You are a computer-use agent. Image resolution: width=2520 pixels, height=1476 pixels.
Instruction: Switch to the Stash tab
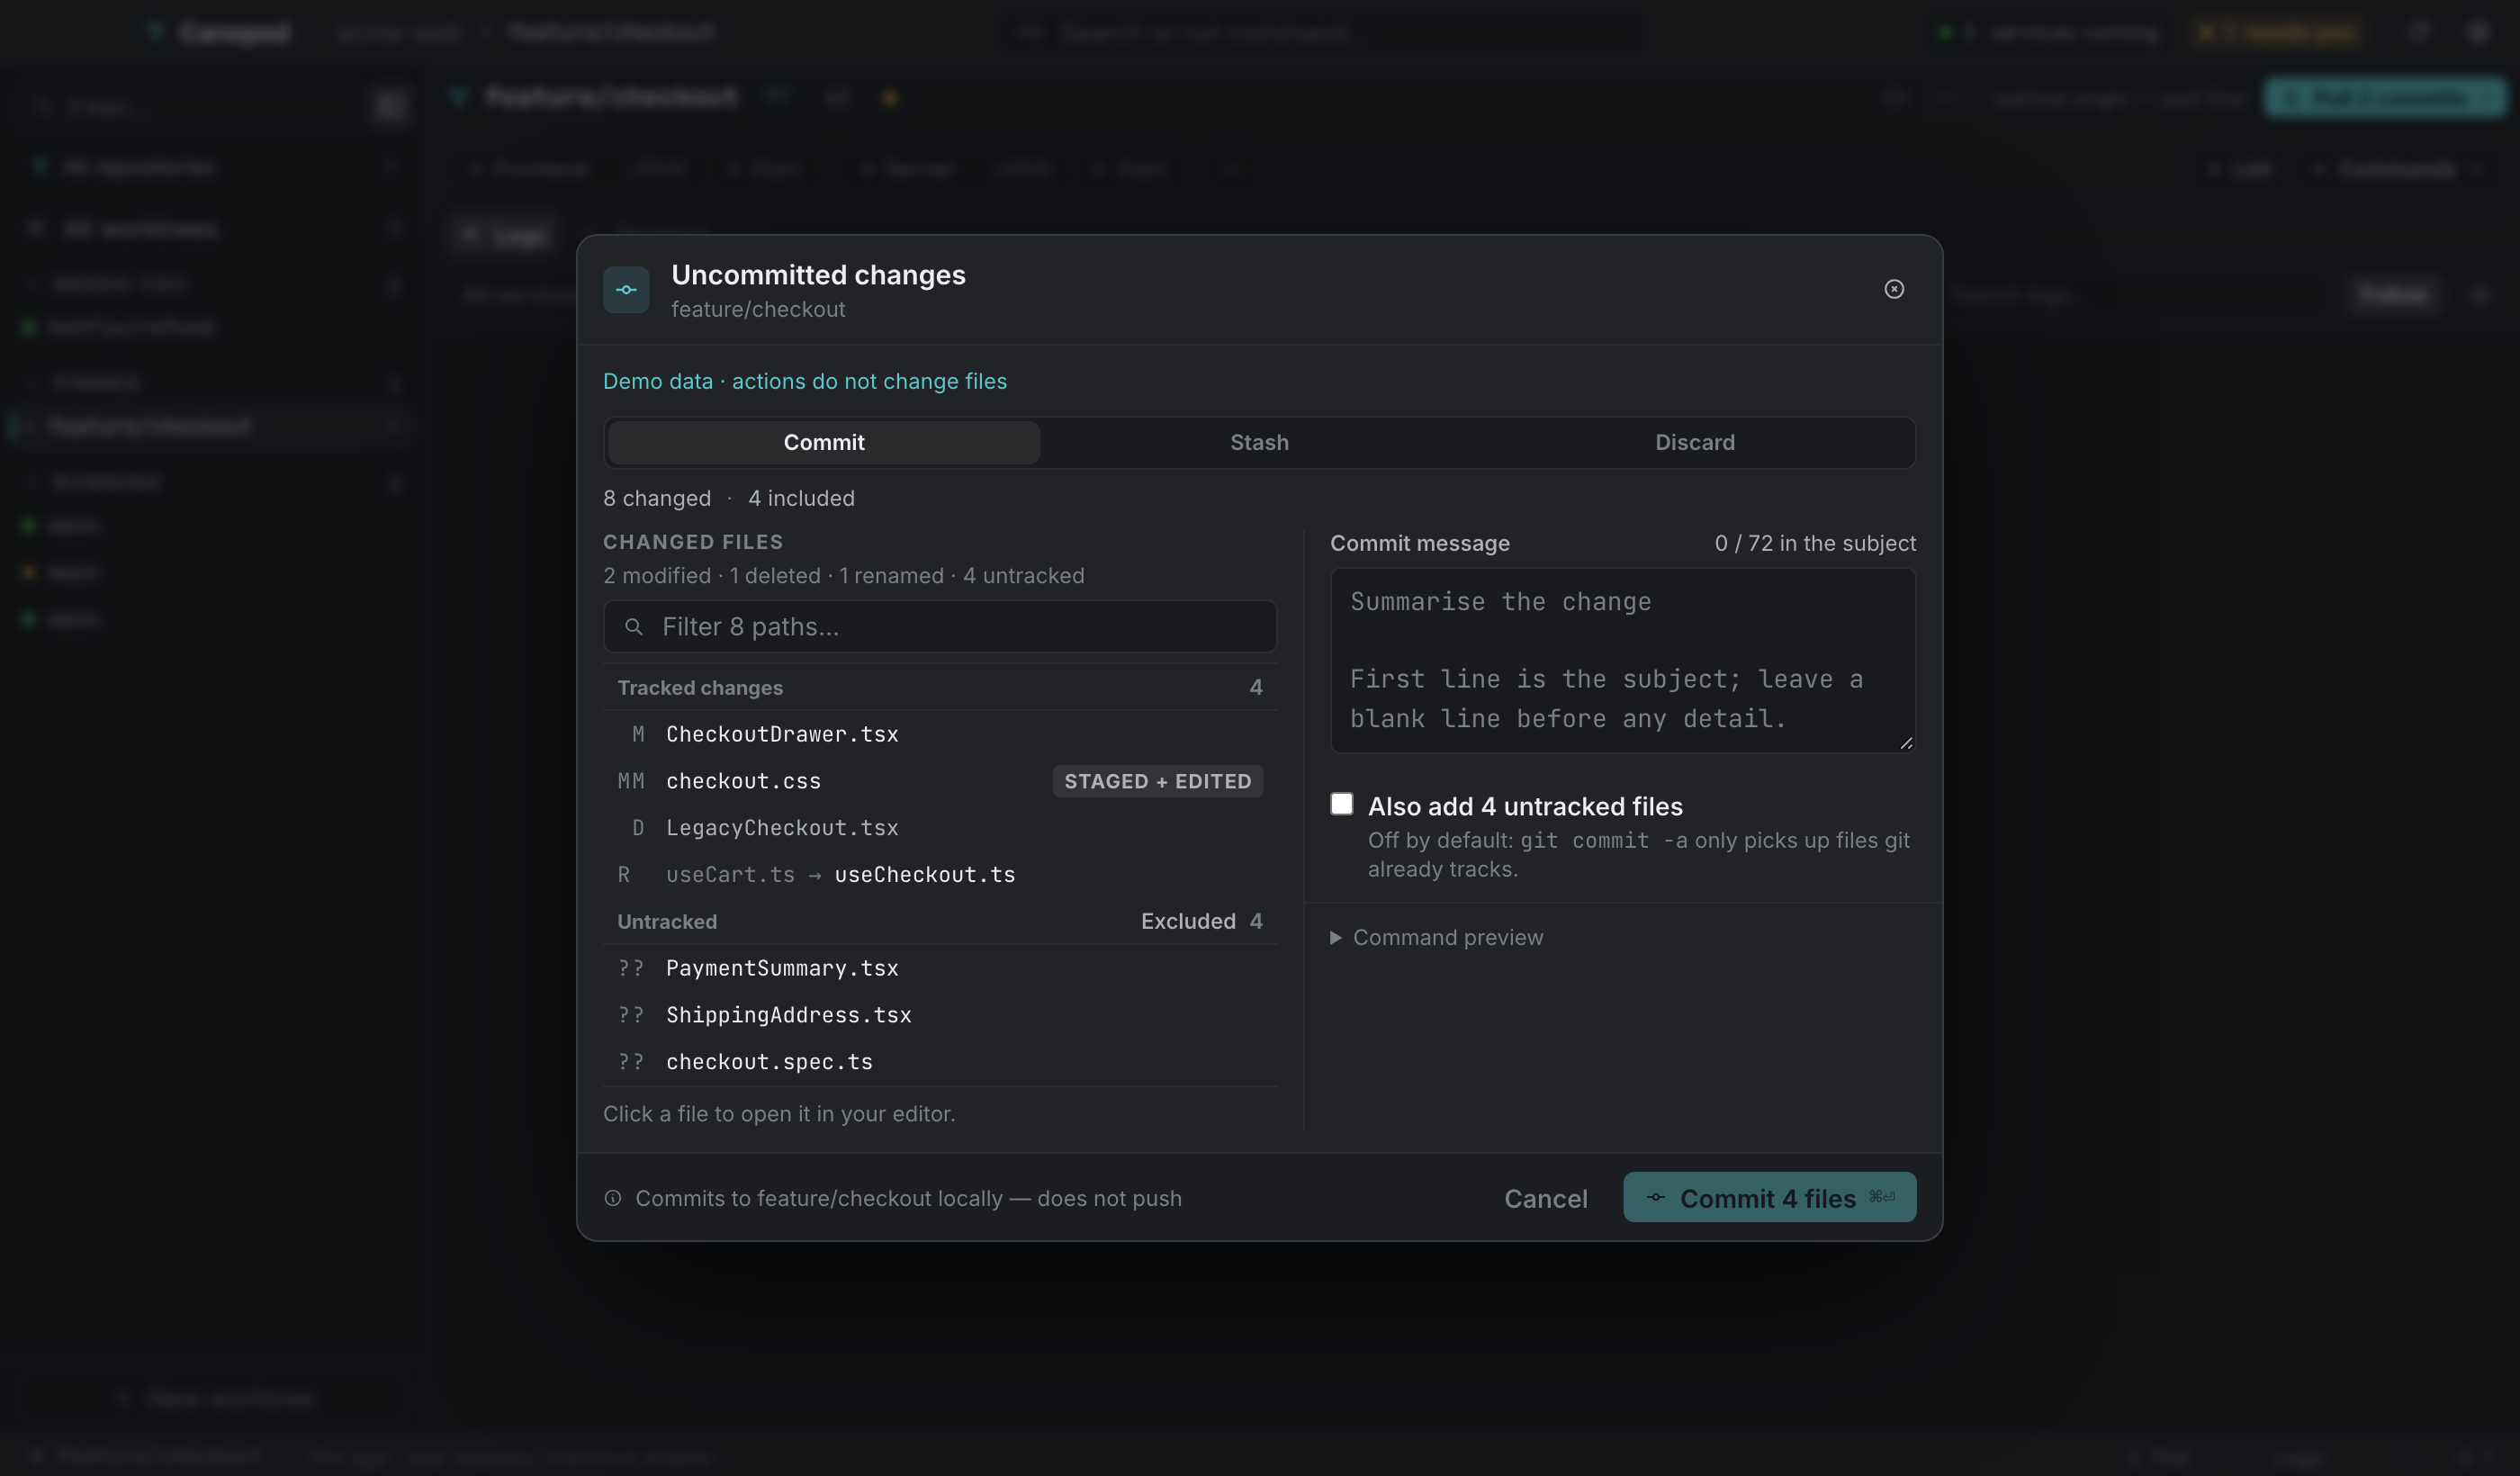1259,442
